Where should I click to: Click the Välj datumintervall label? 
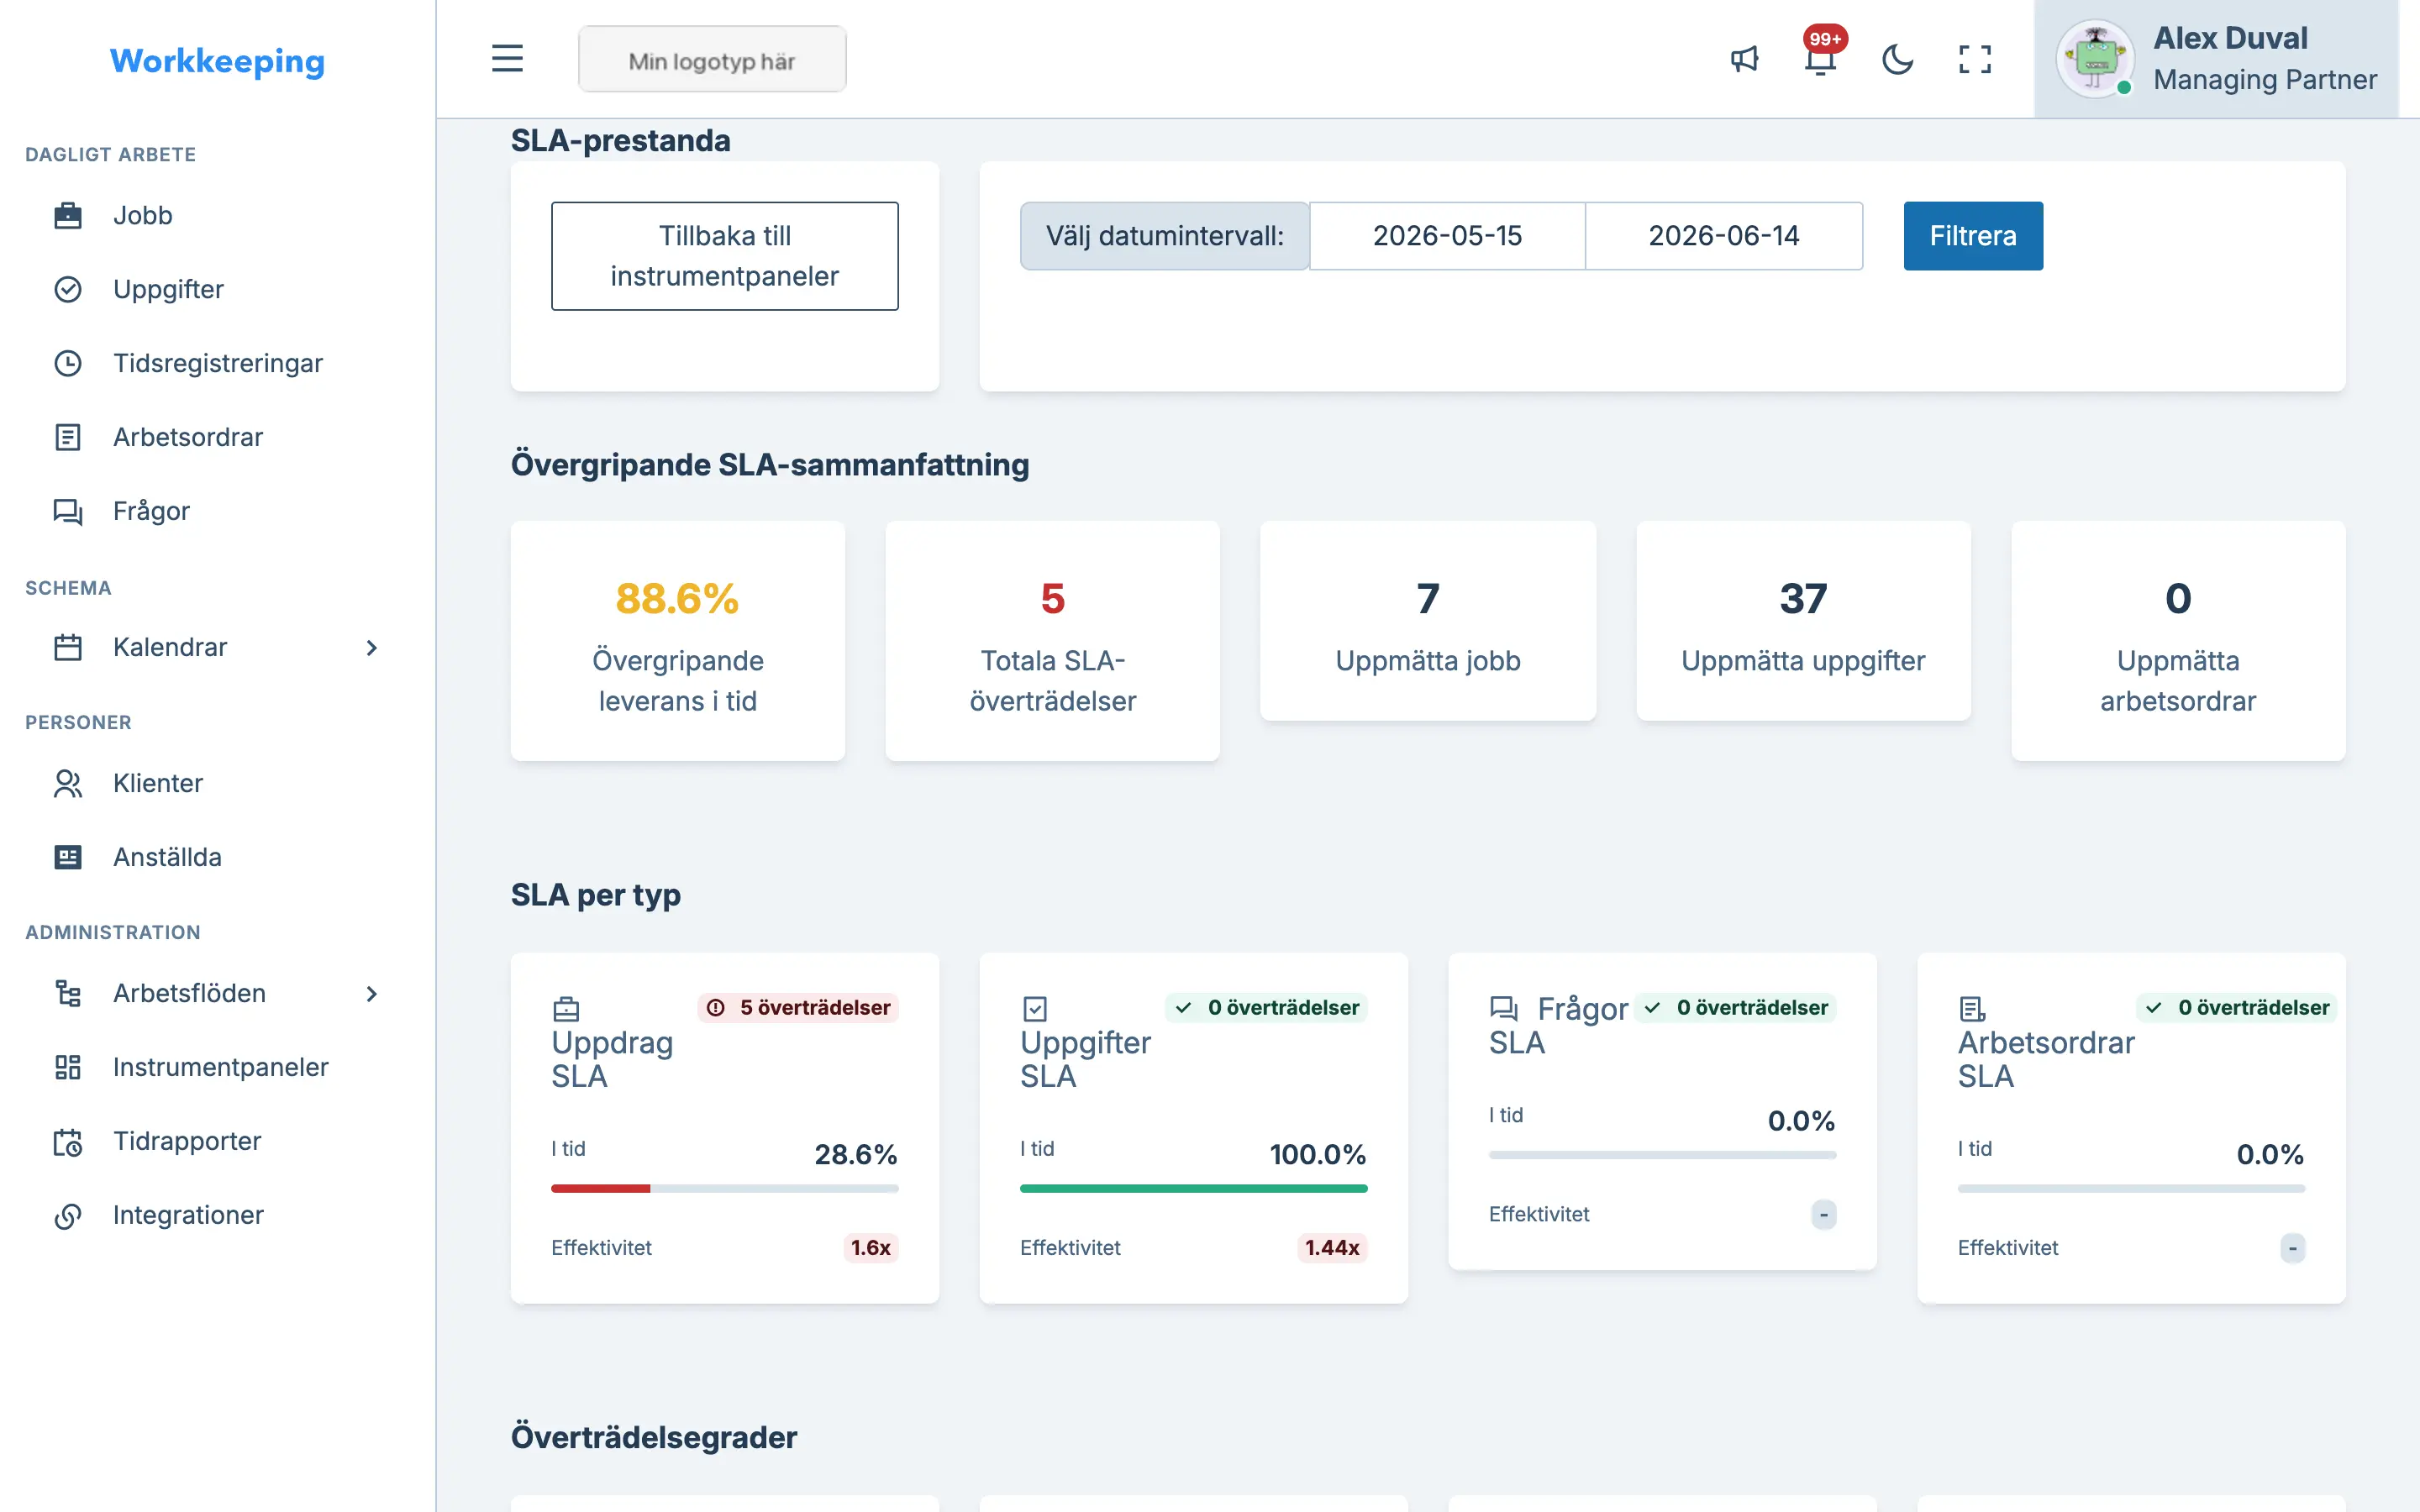pyautogui.click(x=1164, y=236)
